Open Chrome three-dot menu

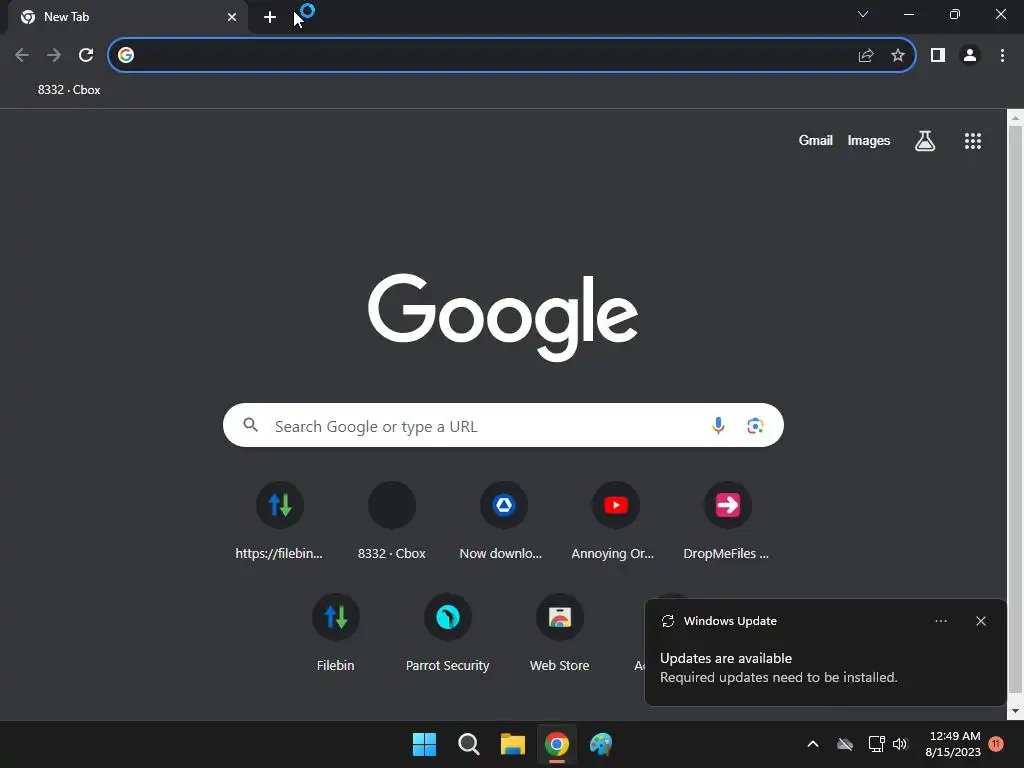(1002, 56)
